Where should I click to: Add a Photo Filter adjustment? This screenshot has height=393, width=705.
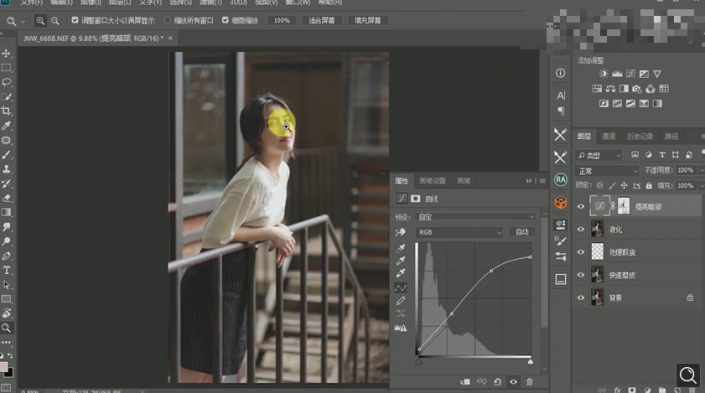click(637, 89)
